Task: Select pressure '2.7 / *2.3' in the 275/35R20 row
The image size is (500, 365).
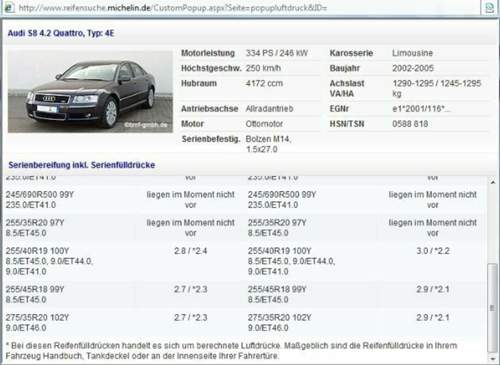Action: pos(191,317)
